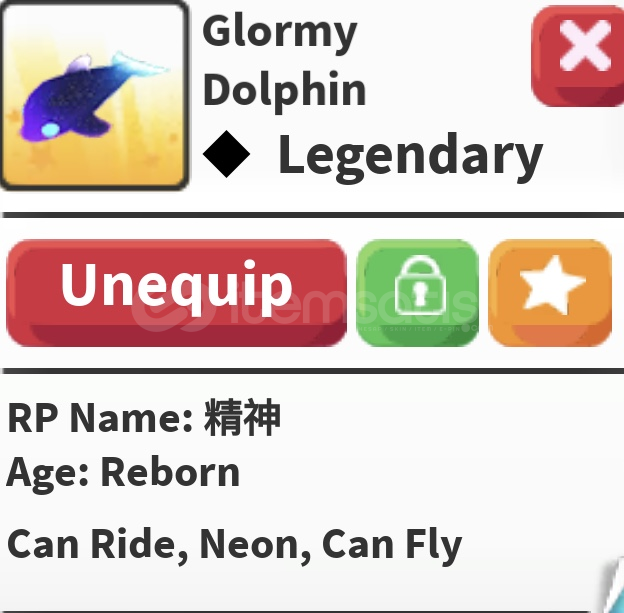Click the "Can Fly" trait text
The image size is (624, 613).
tap(392, 546)
